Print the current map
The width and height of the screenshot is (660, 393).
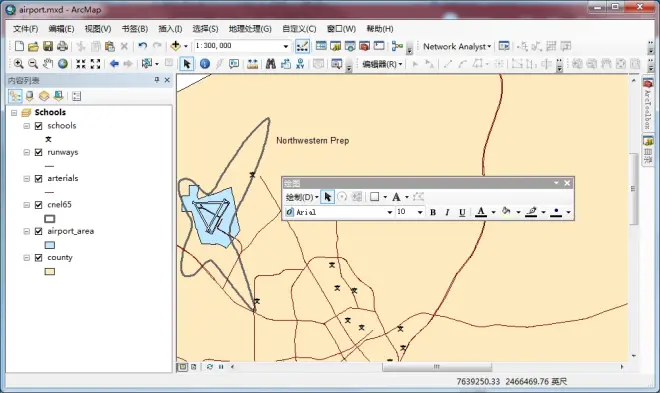62,46
